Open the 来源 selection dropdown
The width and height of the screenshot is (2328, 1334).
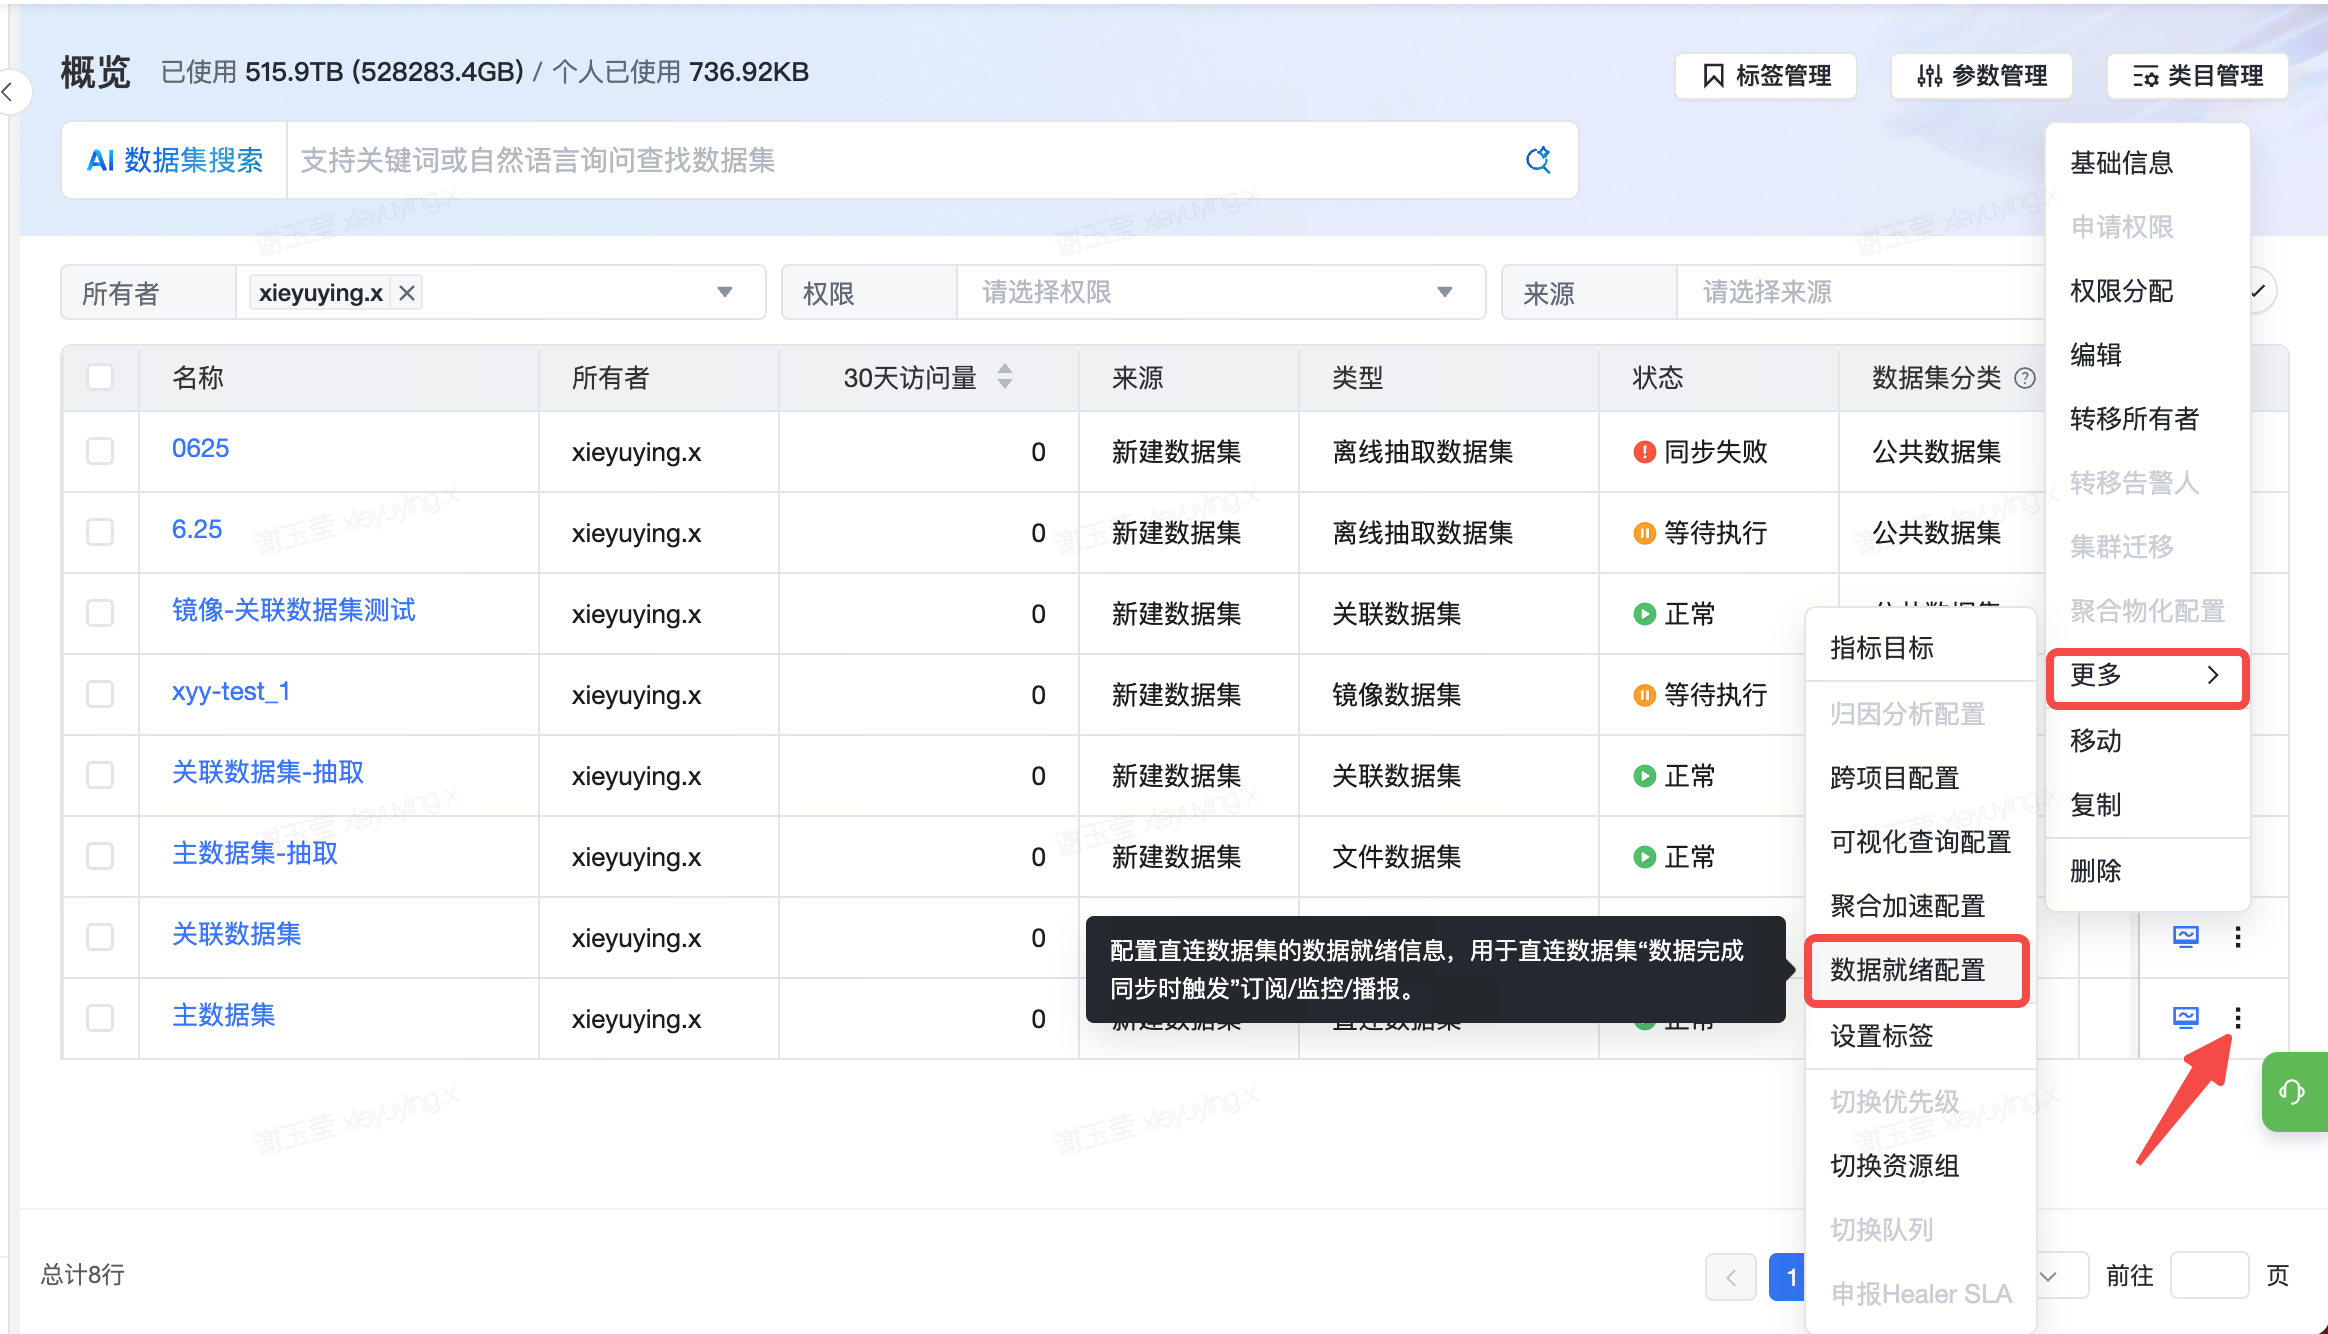[1860, 292]
